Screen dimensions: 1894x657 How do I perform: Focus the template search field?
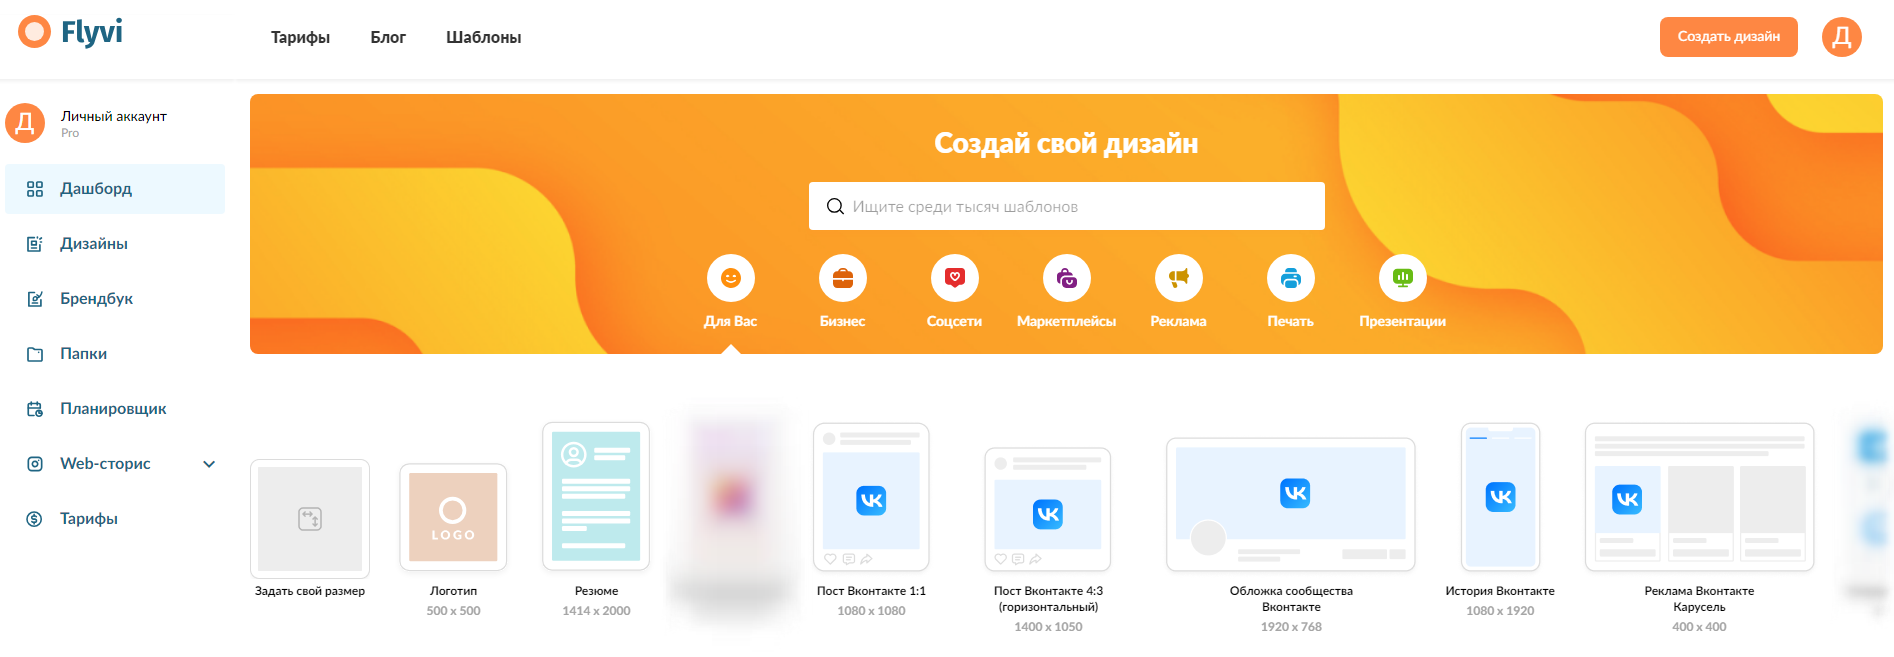coord(1067,206)
